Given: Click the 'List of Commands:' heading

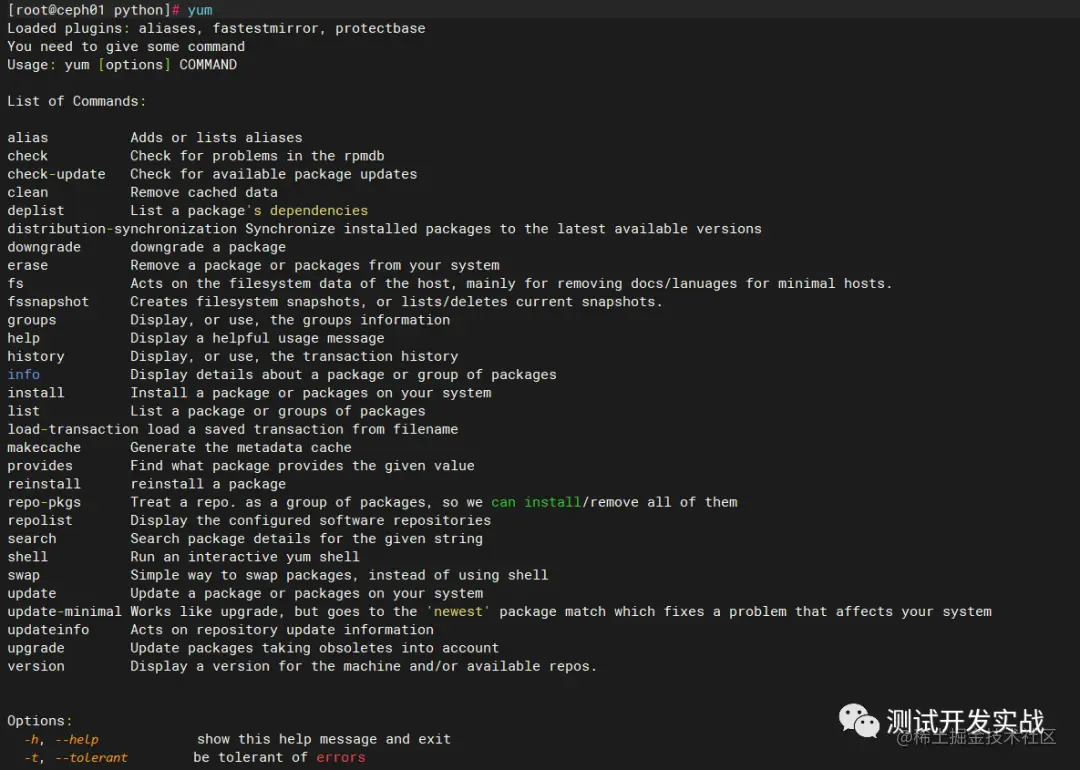Looking at the screenshot, I should [76, 101].
